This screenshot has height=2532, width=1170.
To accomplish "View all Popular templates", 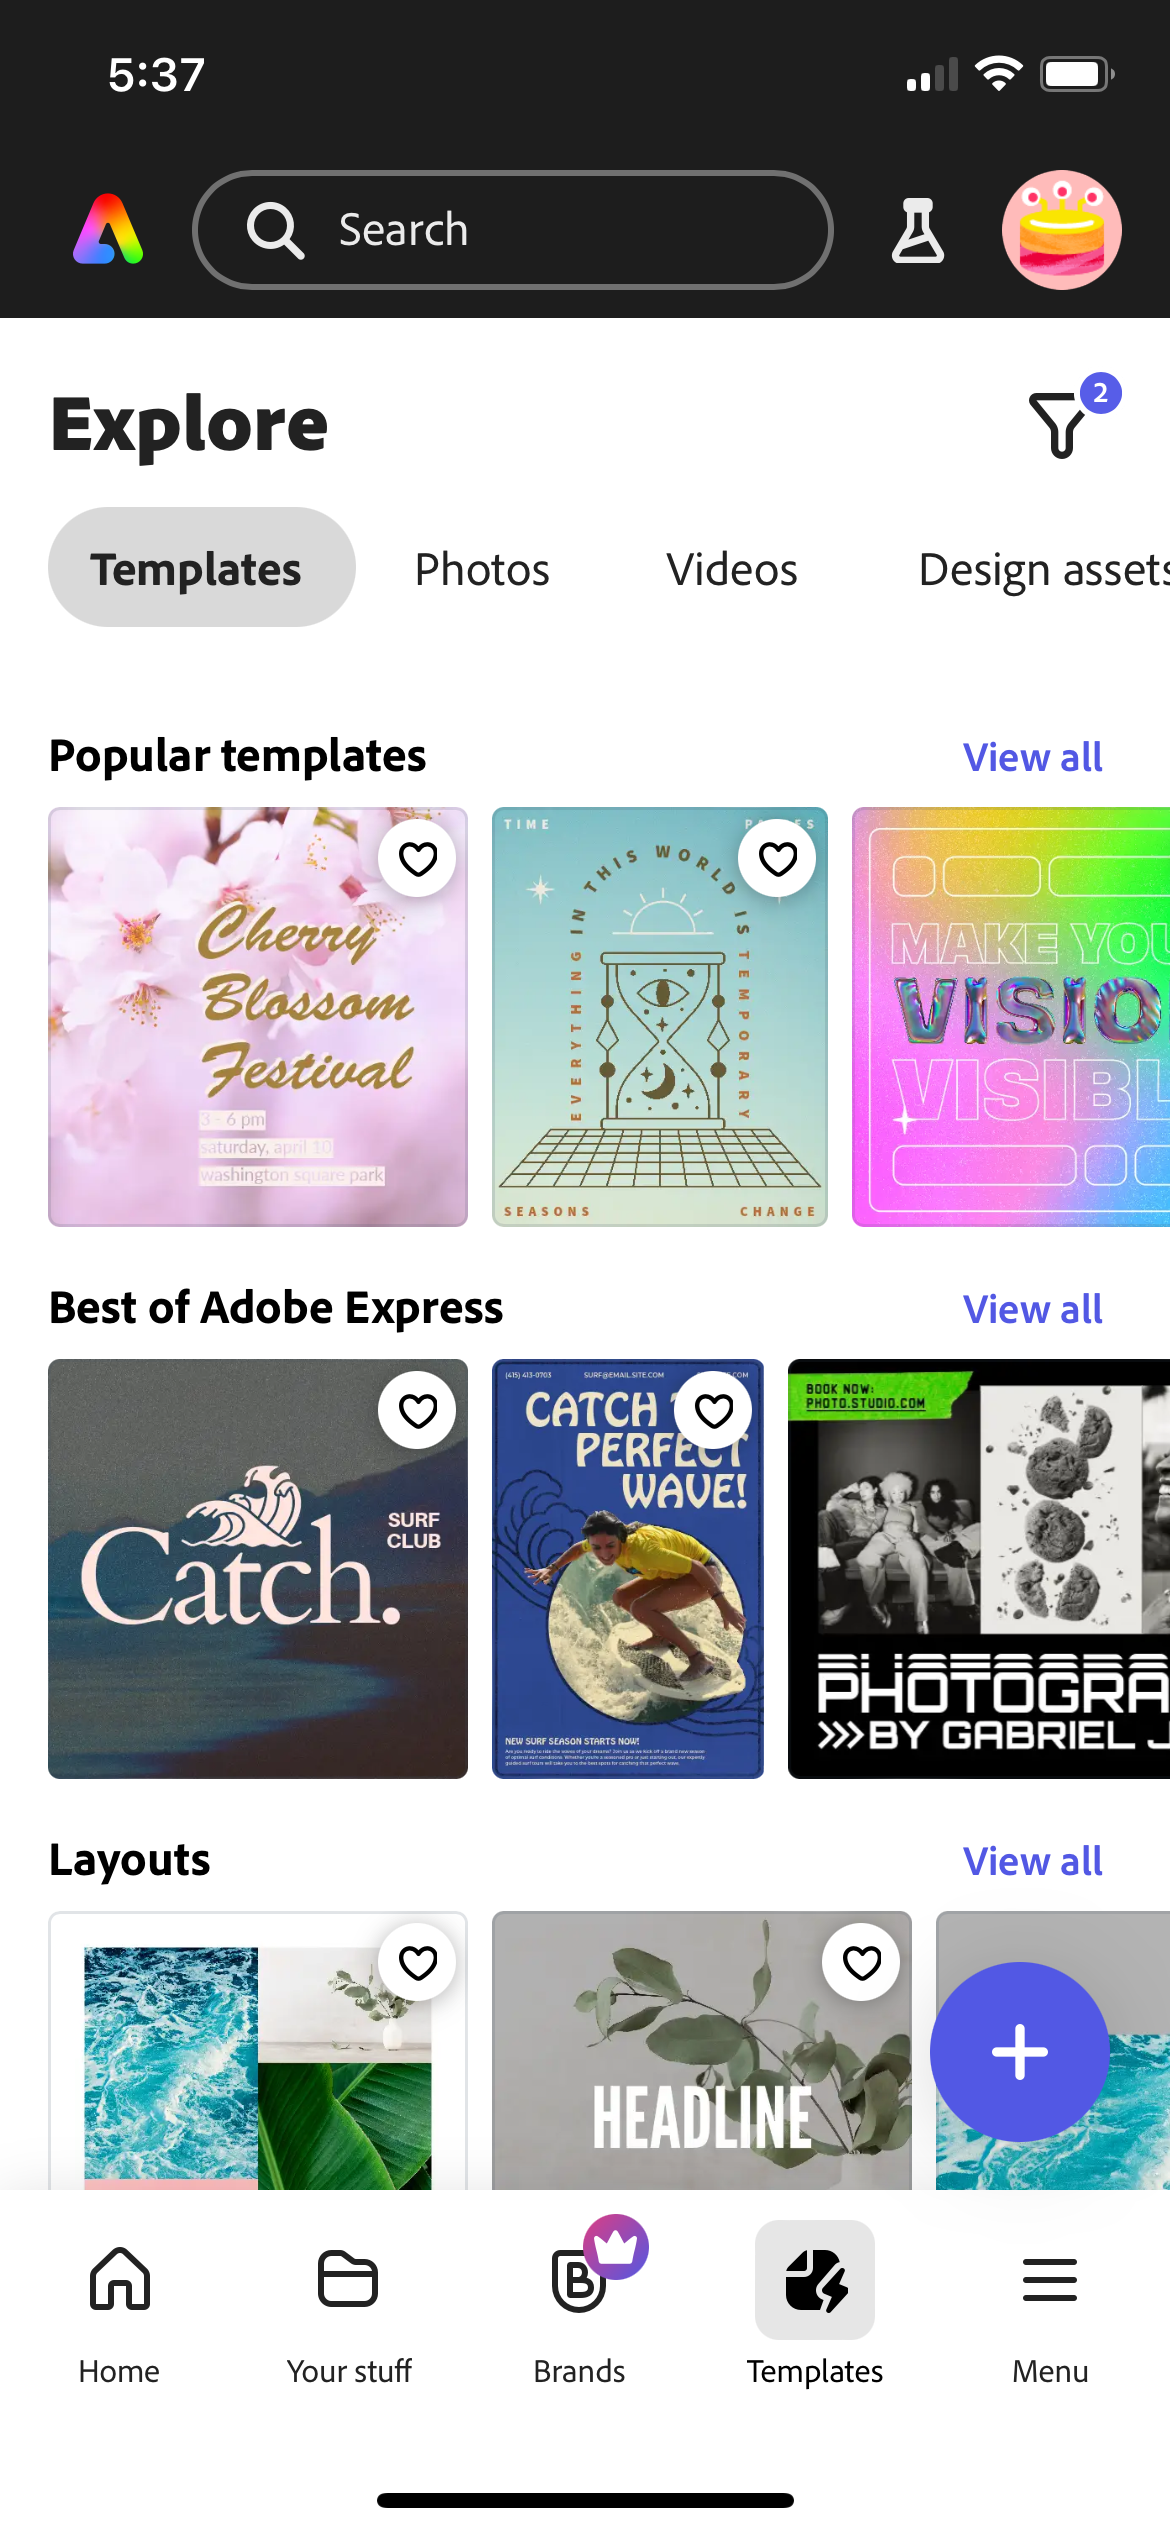I will click(1032, 757).
